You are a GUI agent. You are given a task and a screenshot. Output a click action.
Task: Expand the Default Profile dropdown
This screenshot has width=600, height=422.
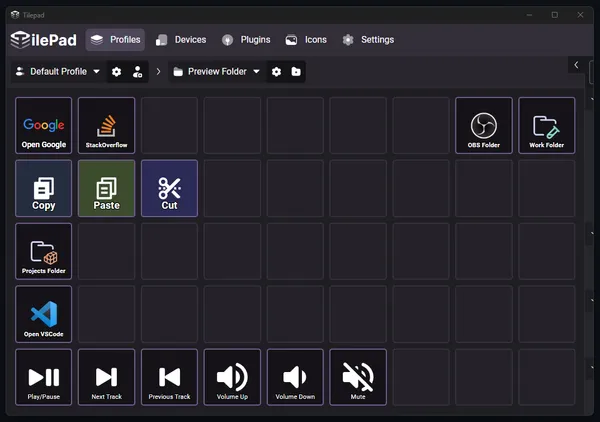click(58, 72)
